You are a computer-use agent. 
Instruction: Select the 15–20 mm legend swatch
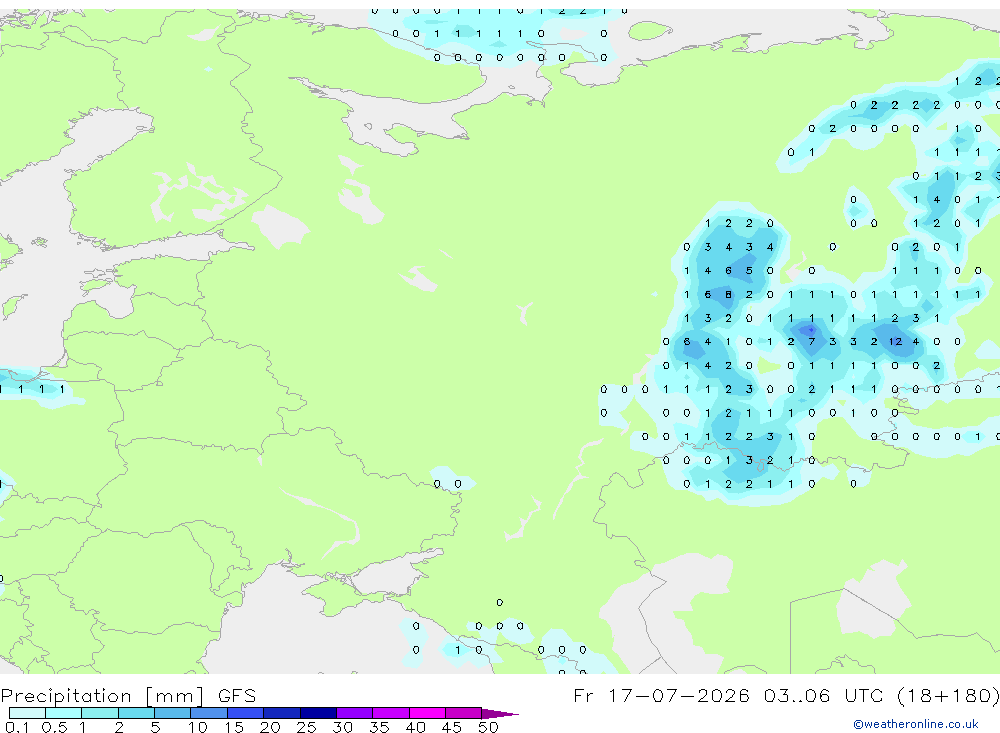click(x=245, y=713)
